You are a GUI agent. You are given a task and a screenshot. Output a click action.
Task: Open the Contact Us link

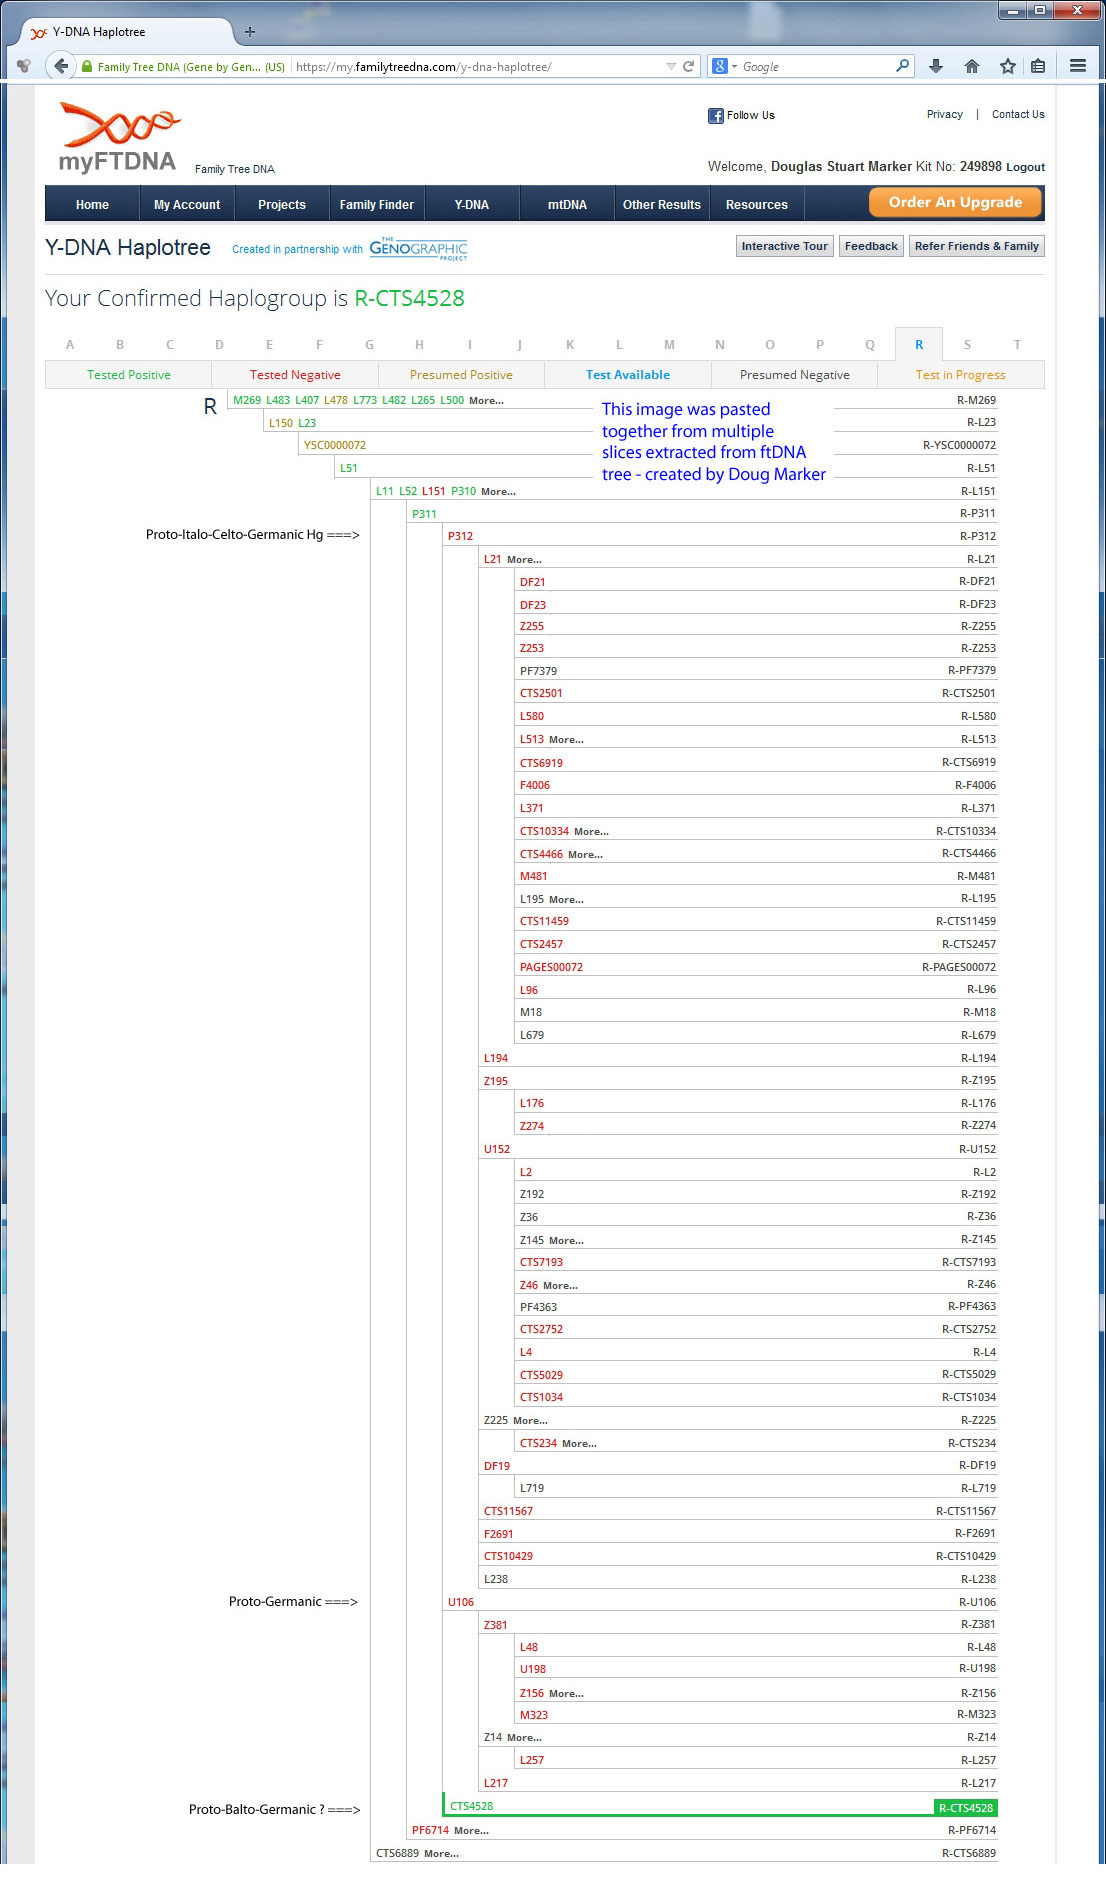point(1018,114)
